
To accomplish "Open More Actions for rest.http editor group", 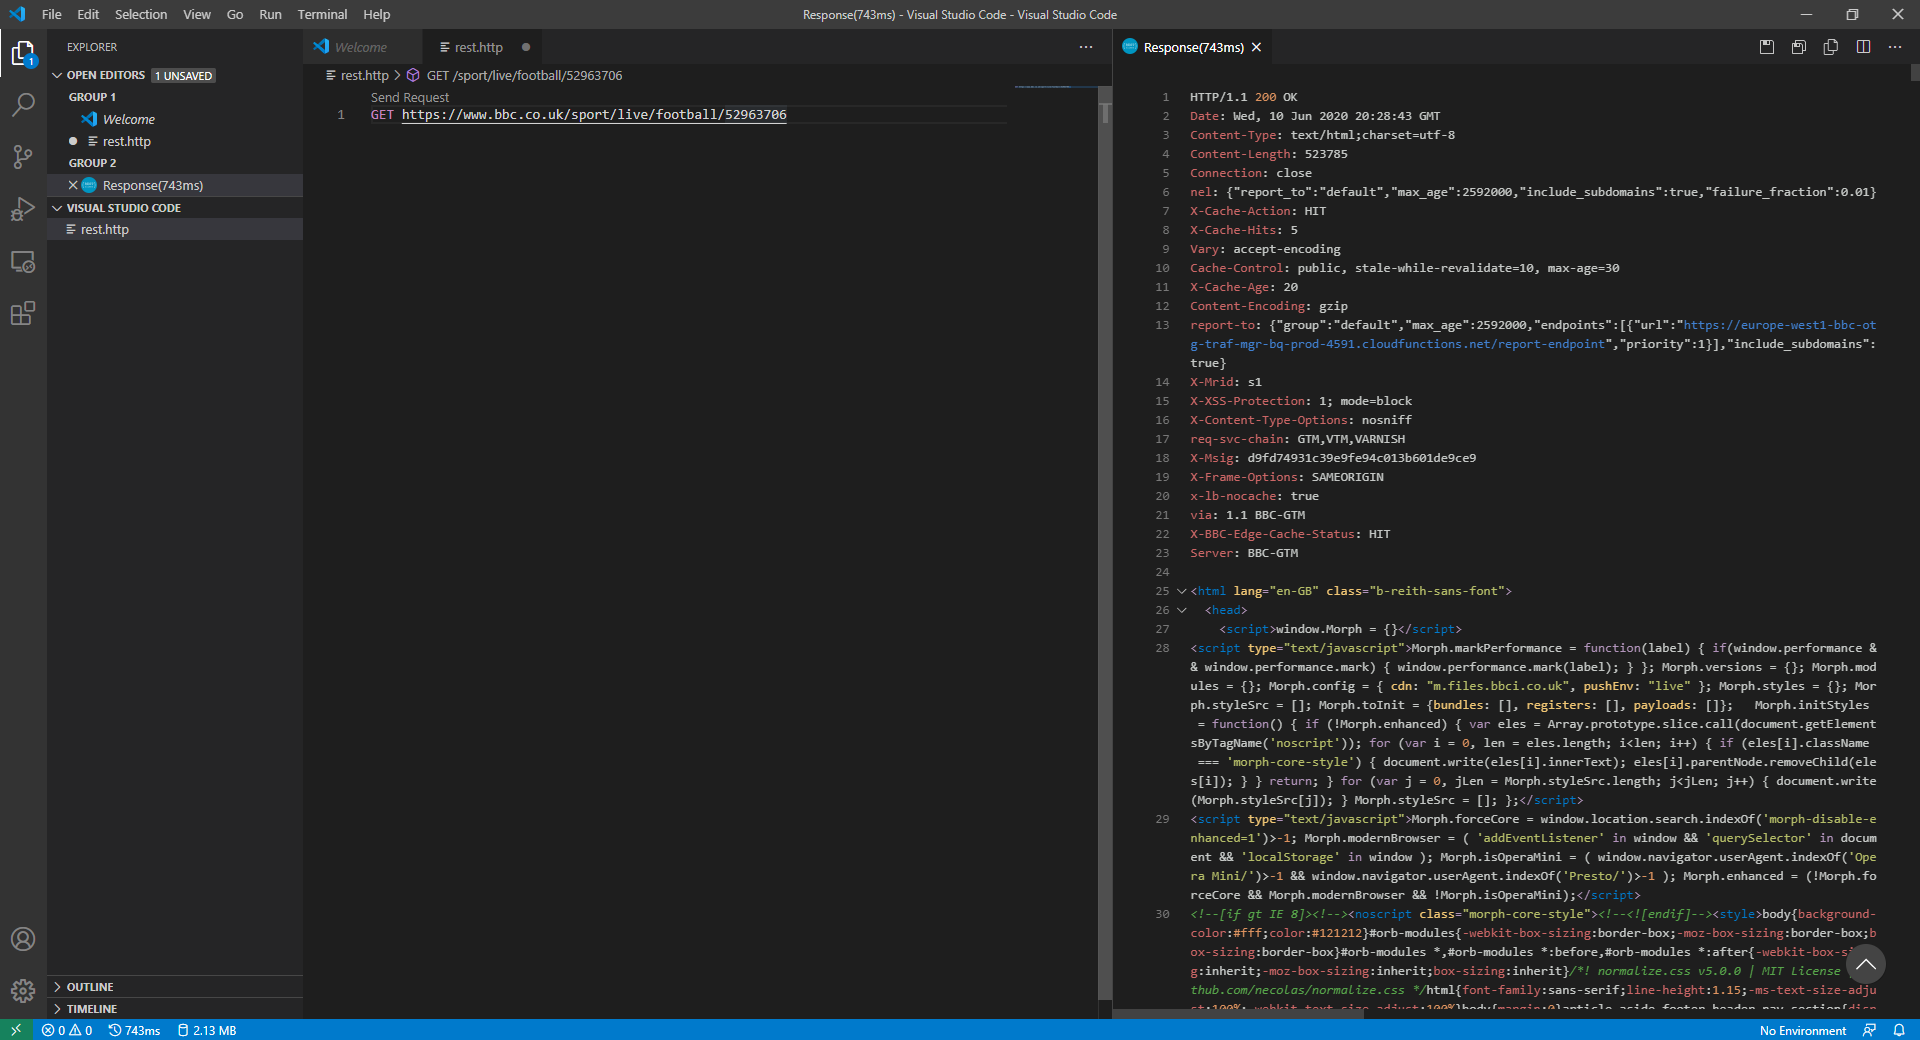I will 1086,47.
